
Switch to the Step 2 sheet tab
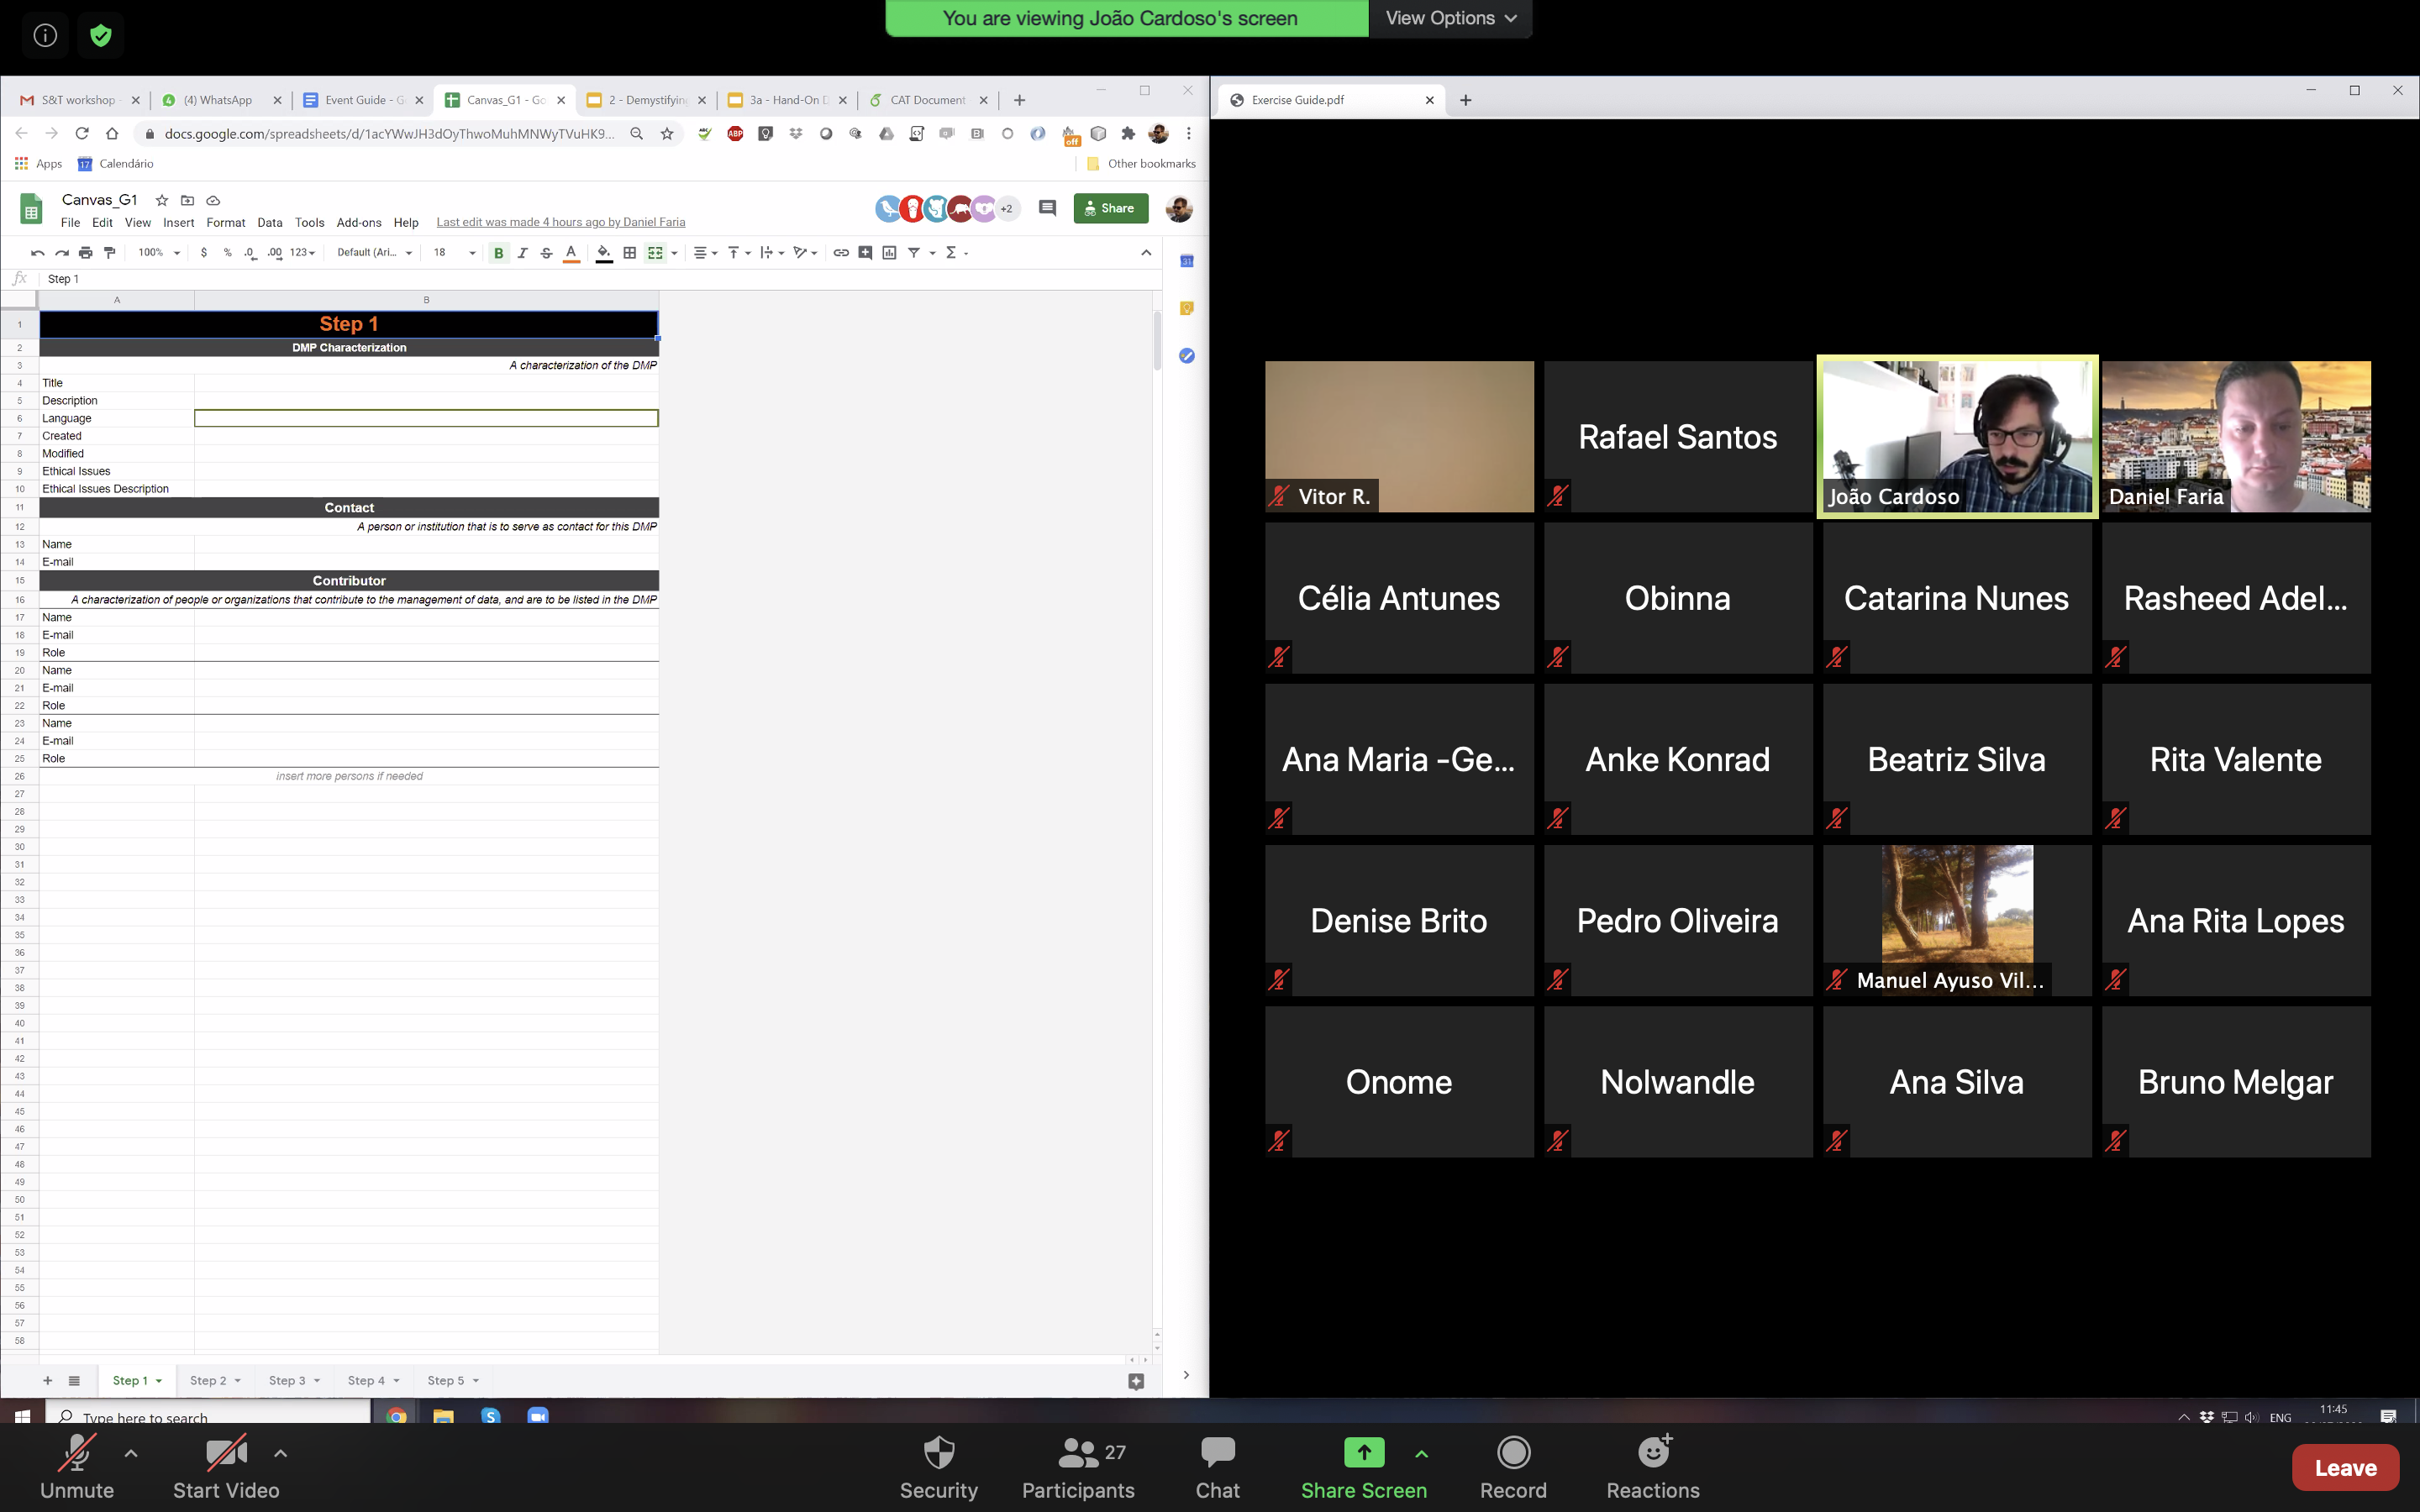click(x=215, y=1380)
